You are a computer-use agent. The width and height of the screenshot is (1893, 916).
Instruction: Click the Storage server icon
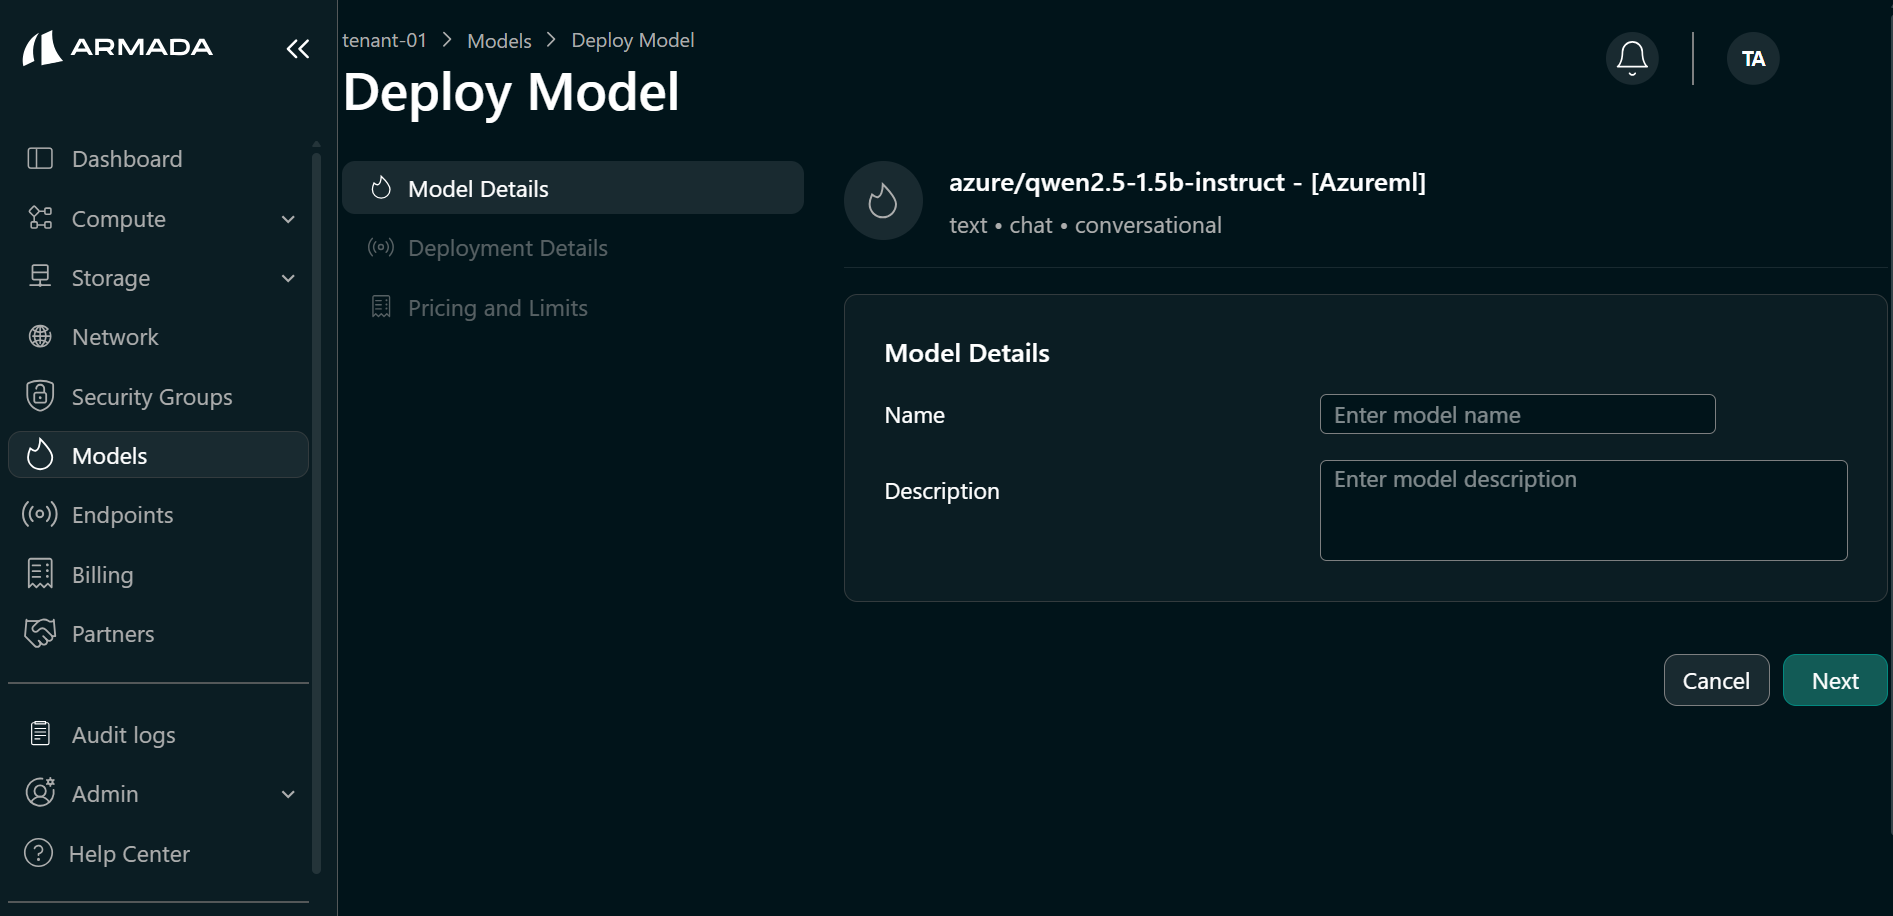(40, 276)
